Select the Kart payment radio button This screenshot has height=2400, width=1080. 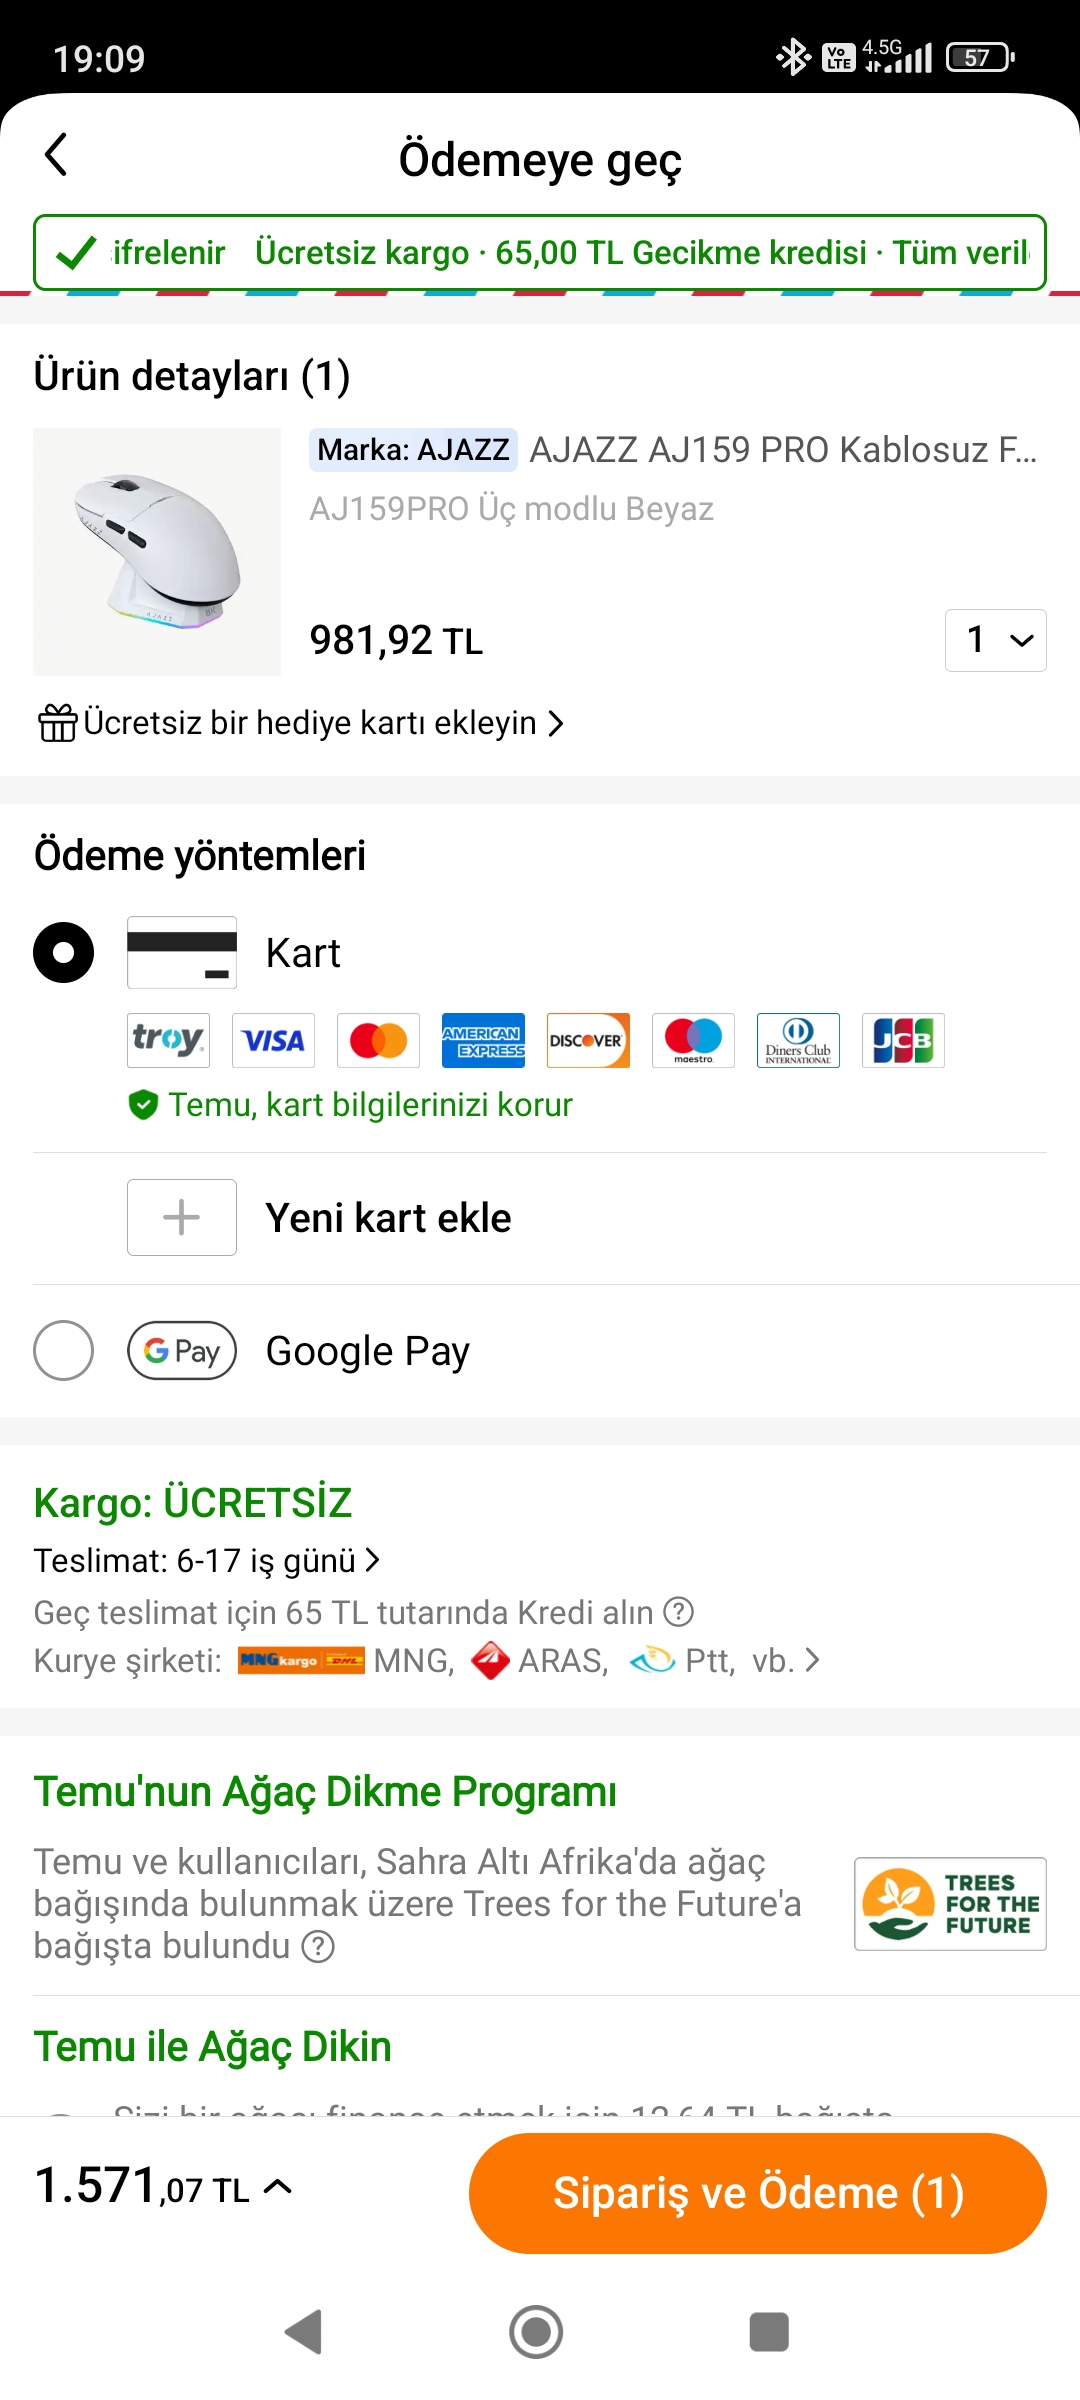(x=64, y=952)
